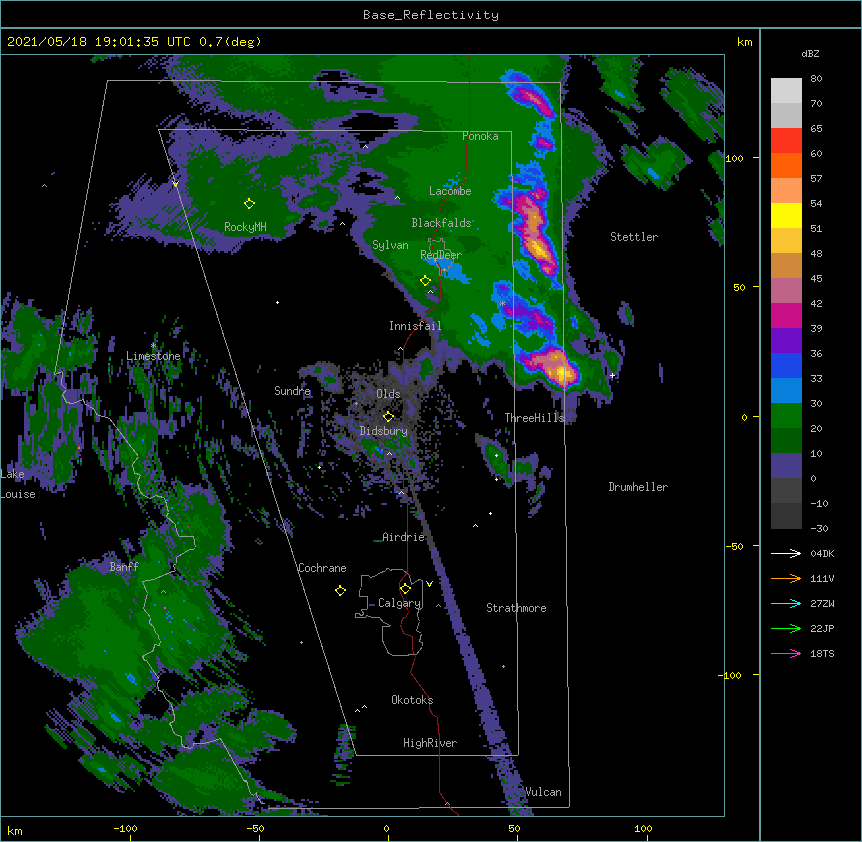Click the Innisfail town label
The height and width of the screenshot is (842, 862).
(x=415, y=326)
